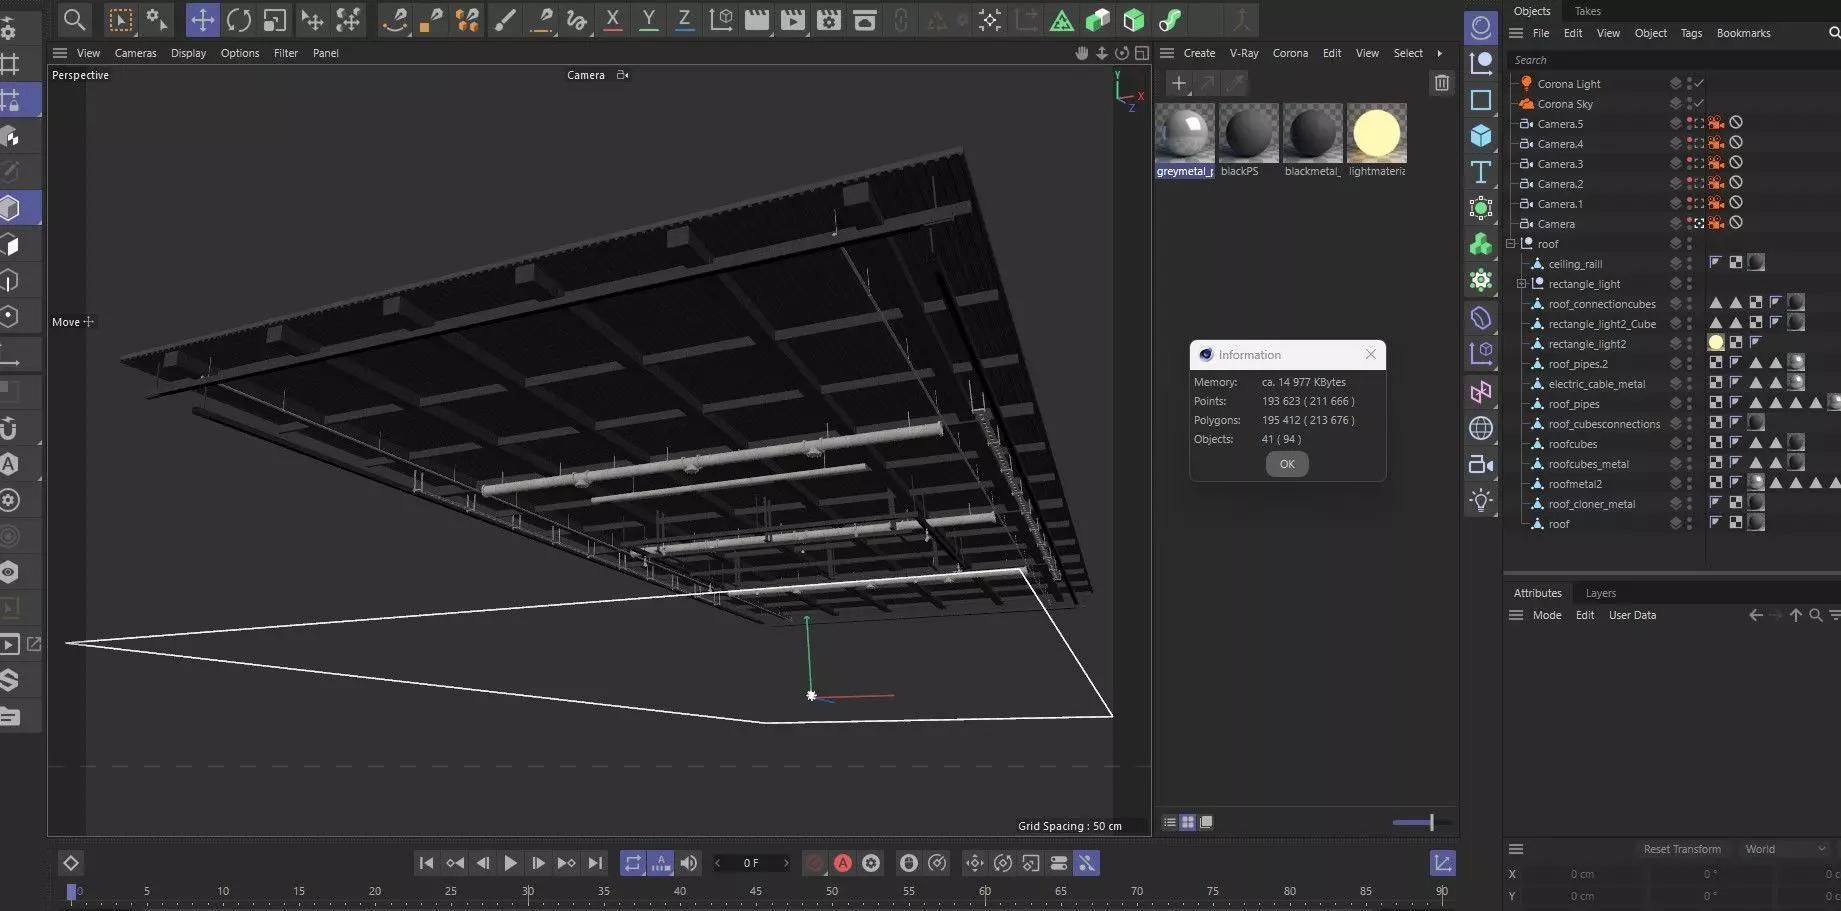Toggle the Y axis lock
The height and width of the screenshot is (911, 1841).
648,19
